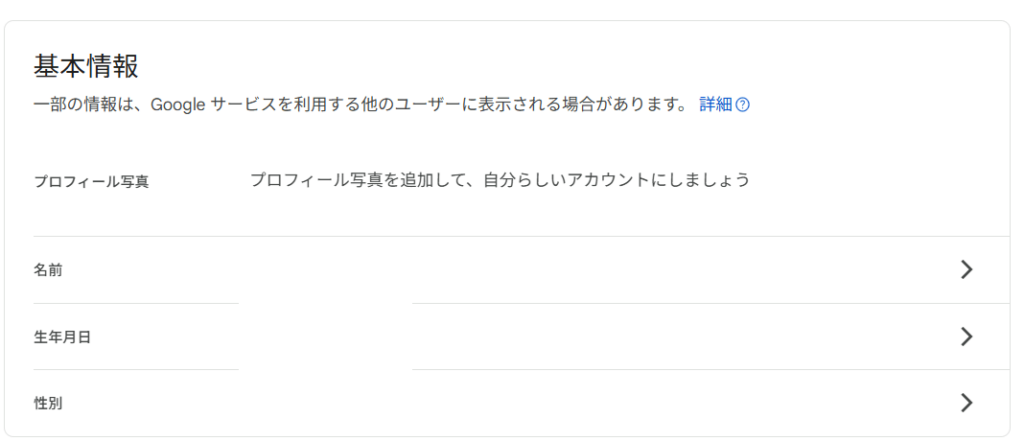Click the help question mark icon beside 詳細

pos(743,105)
